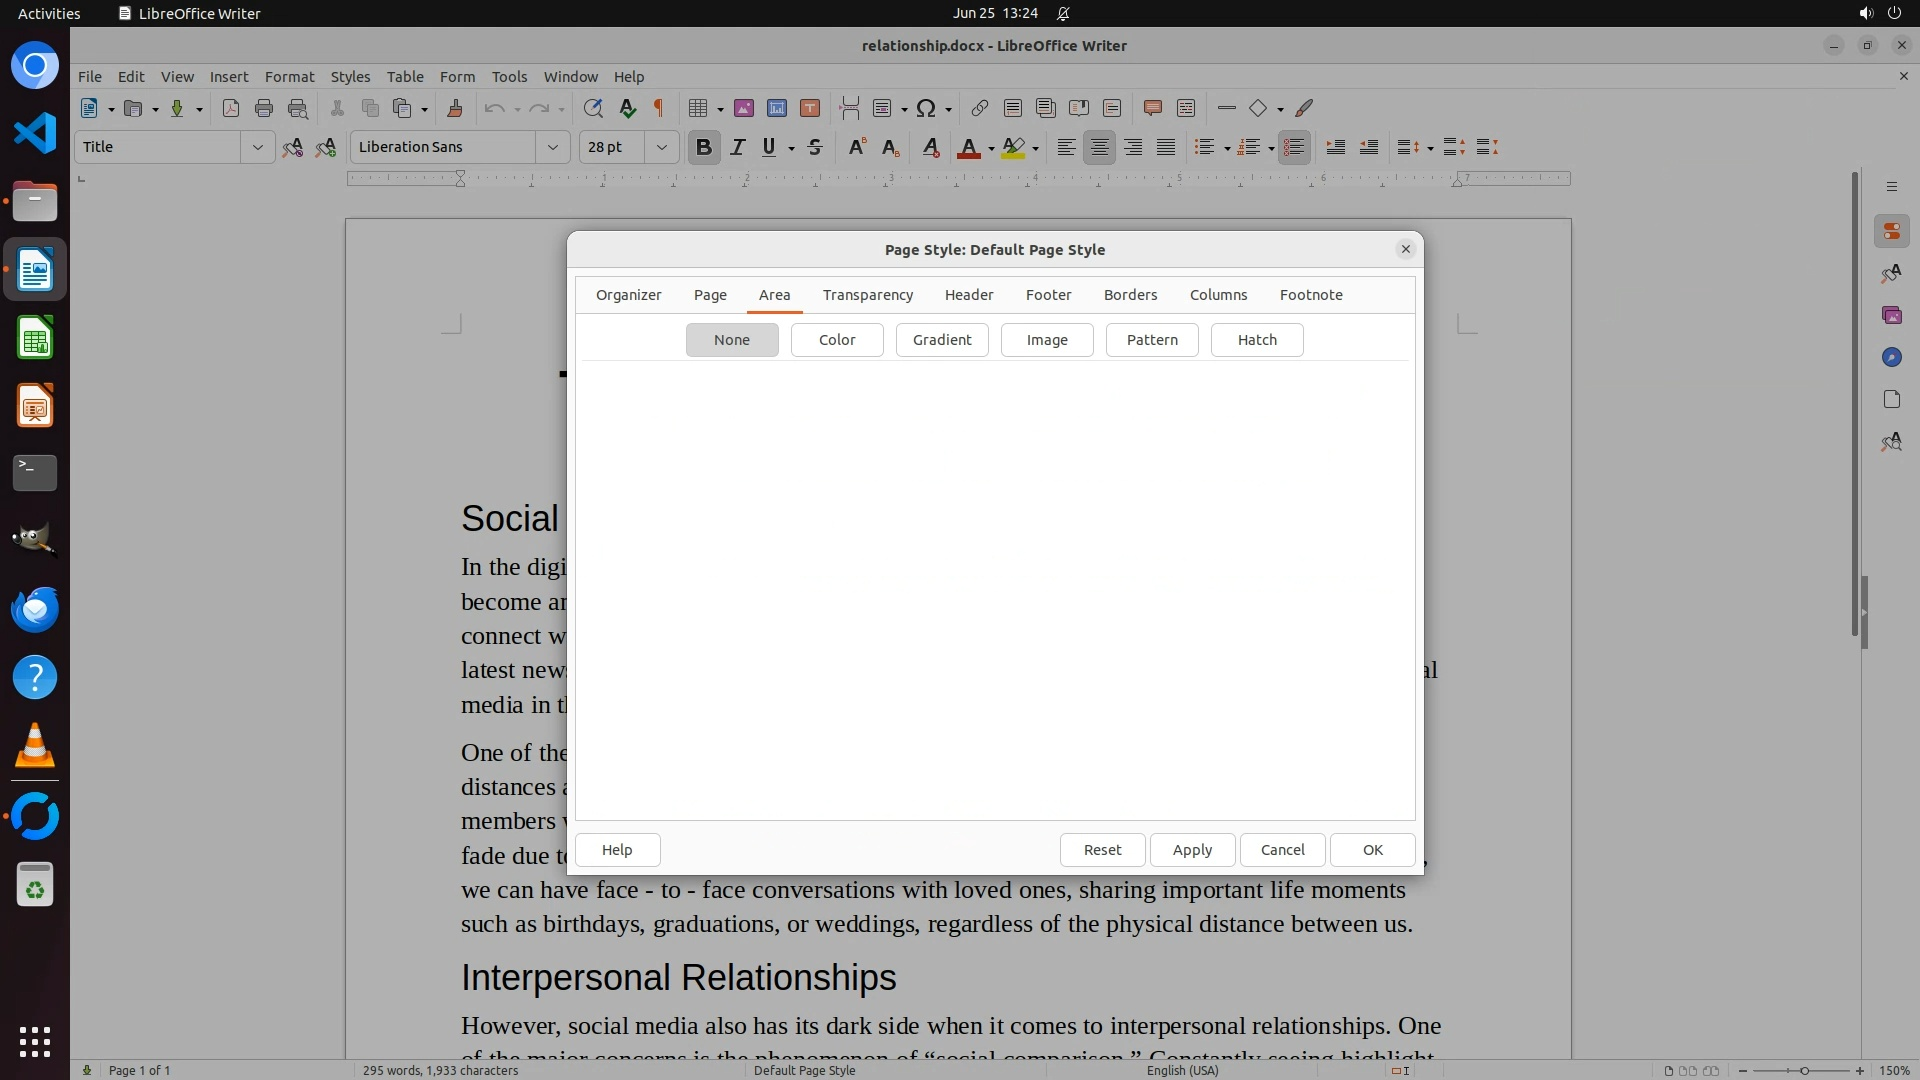The image size is (1920, 1080).
Task: Click the zoom slider in status bar
Action: tap(1803, 1070)
